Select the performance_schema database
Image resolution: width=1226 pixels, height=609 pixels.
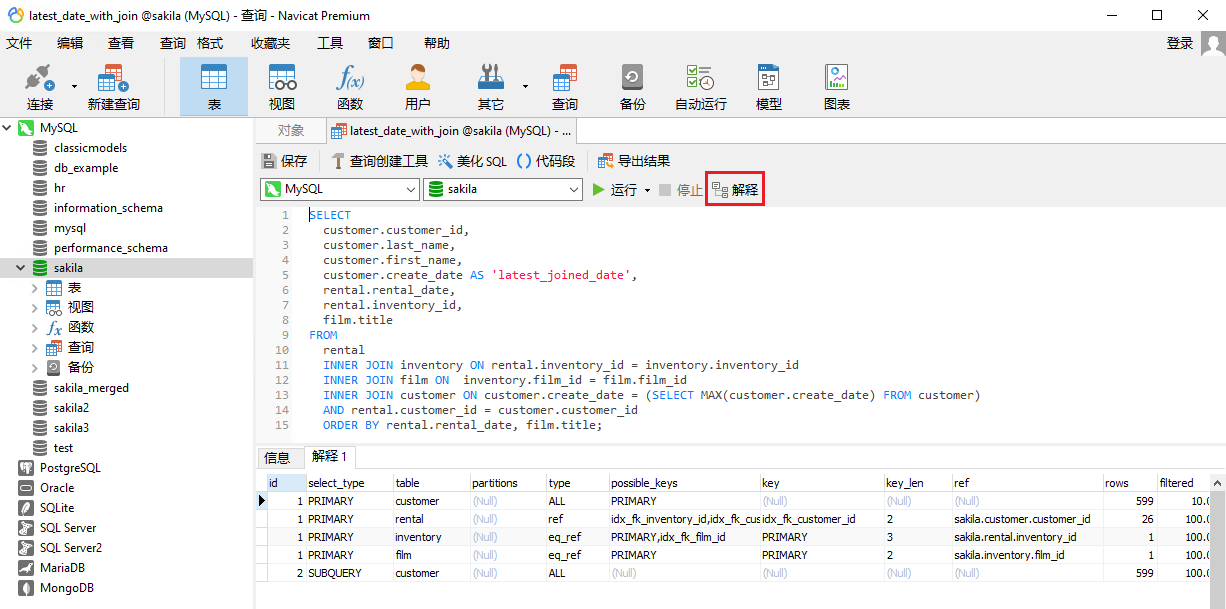point(110,248)
